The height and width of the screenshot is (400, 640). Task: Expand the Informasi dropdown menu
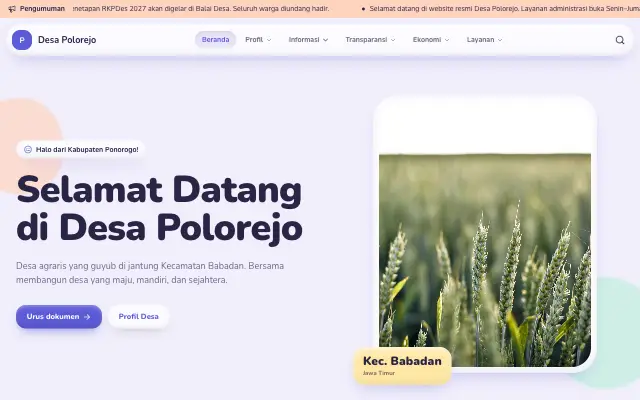[308, 40]
